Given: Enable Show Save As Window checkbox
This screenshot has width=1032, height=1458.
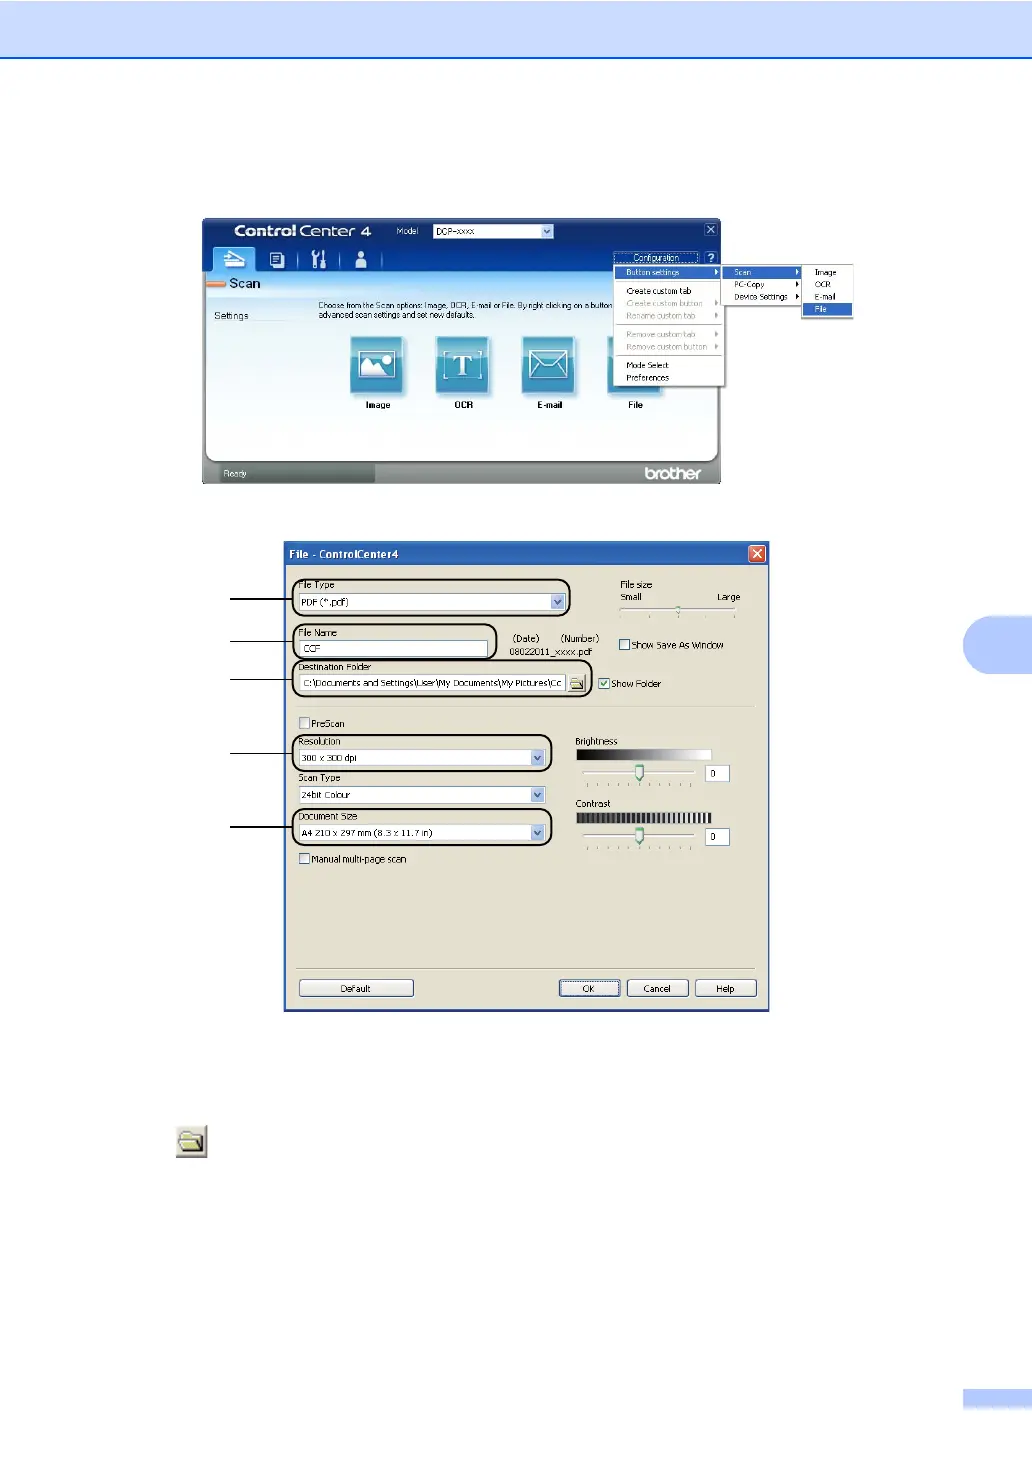Looking at the screenshot, I should [624, 645].
